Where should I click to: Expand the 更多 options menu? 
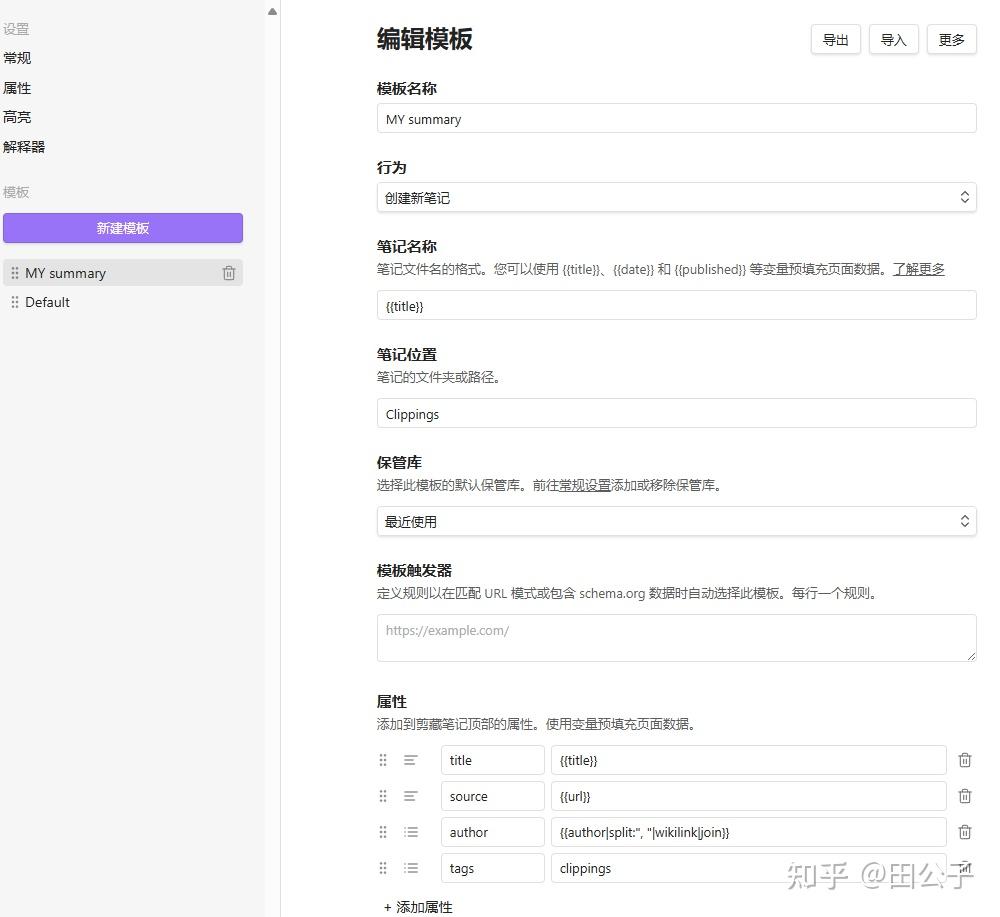click(951, 39)
